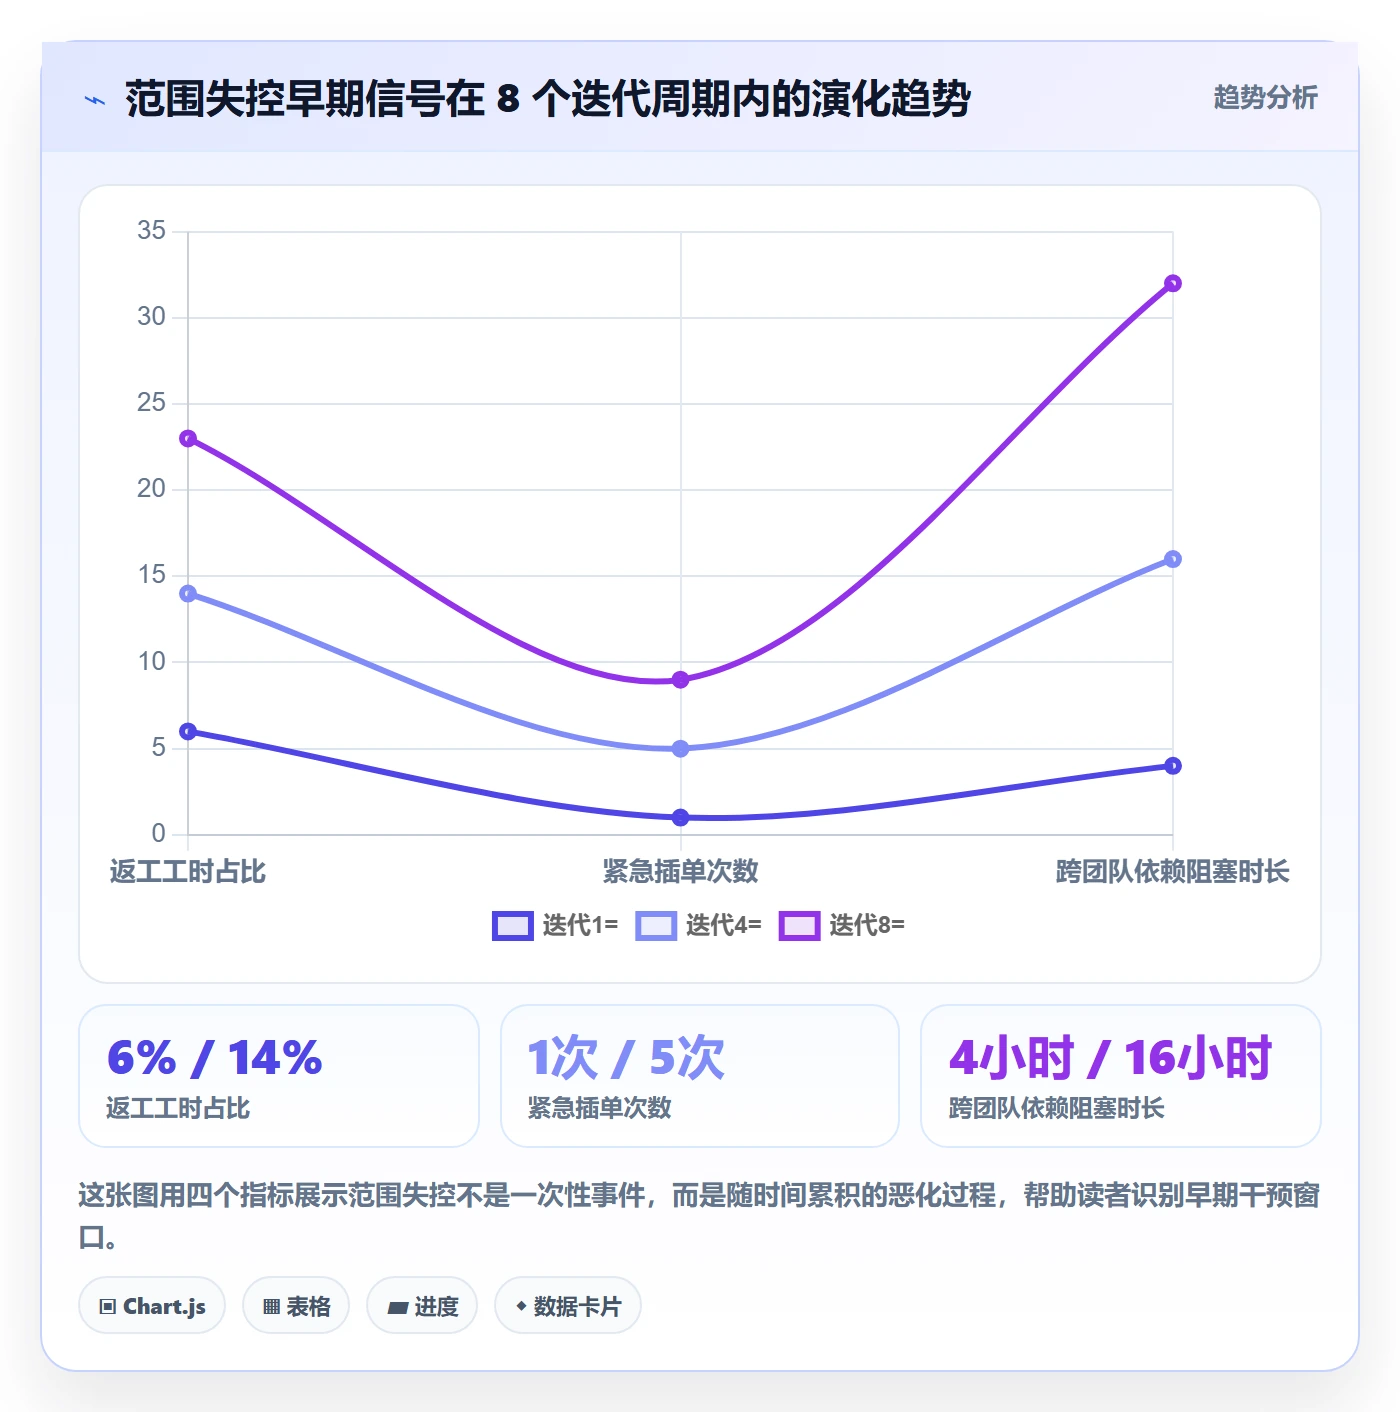Toggle the 迭代1= legend series

click(x=555, y=926)
